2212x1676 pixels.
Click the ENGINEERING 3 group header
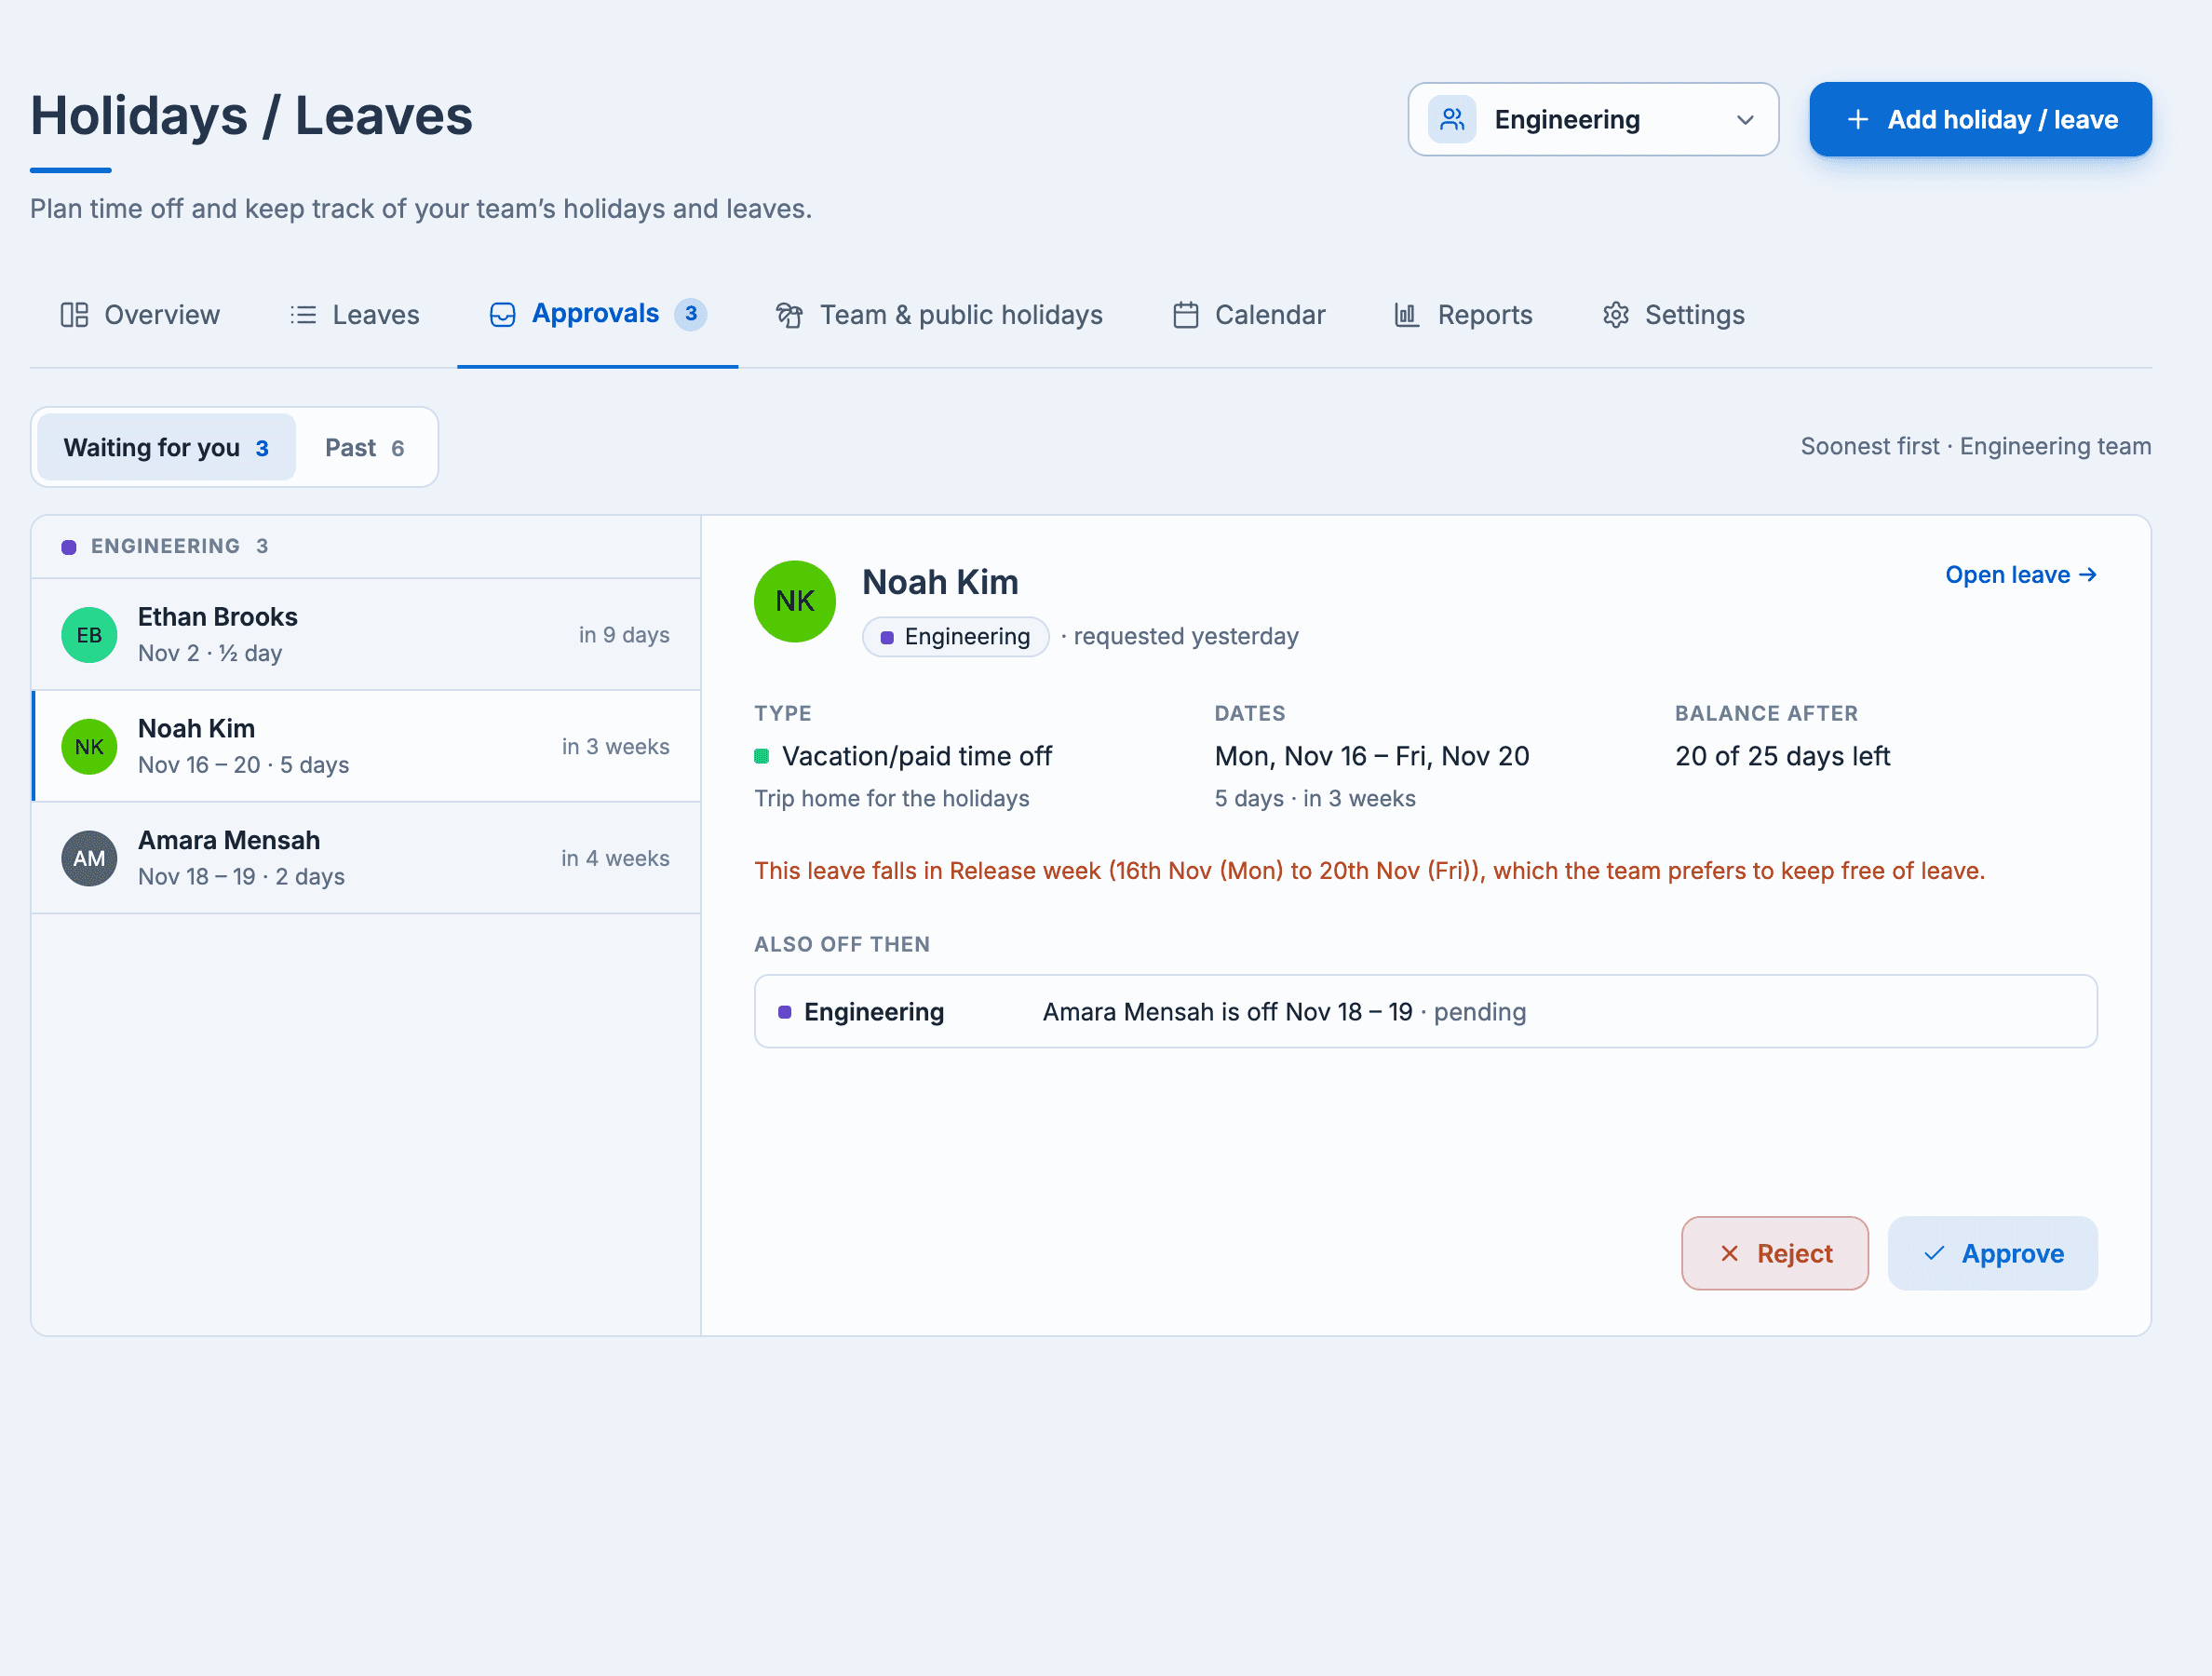point(366,546)
